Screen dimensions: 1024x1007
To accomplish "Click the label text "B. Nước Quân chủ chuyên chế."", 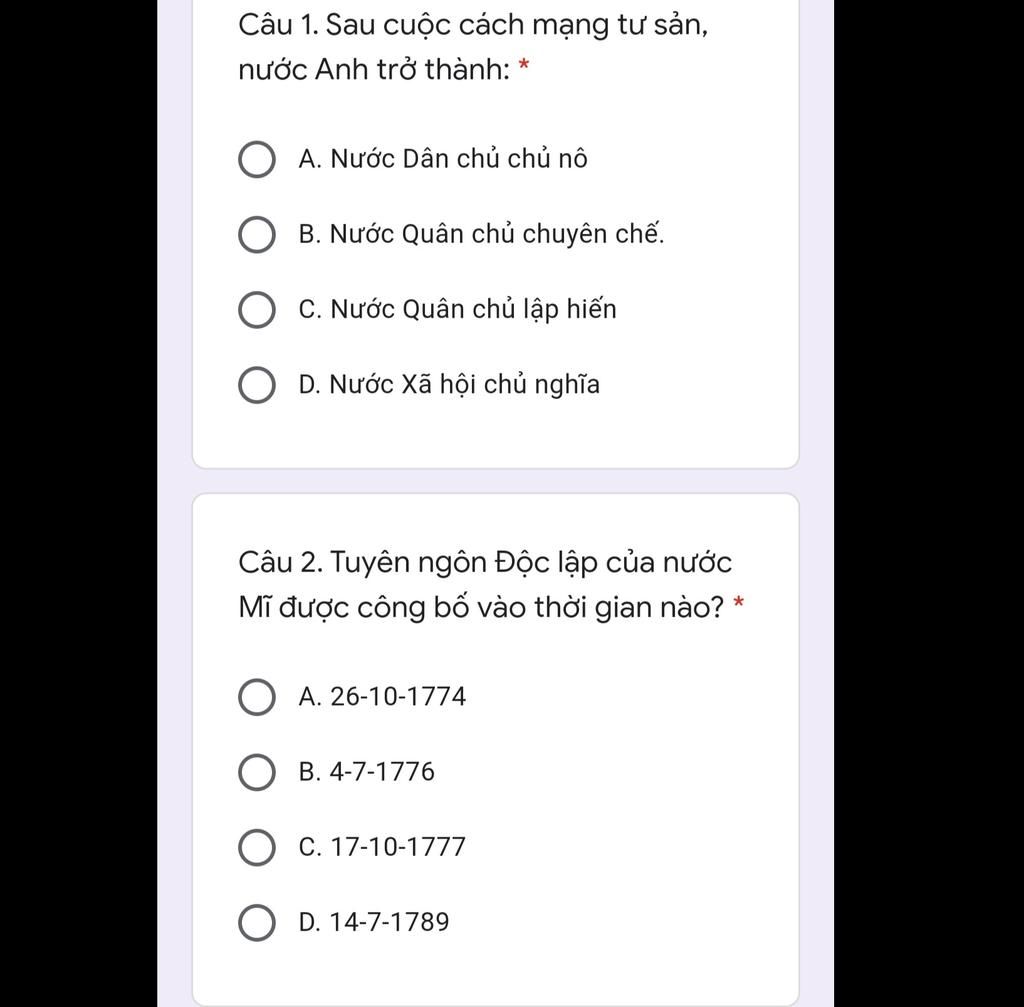I will (x=481, y=234).
